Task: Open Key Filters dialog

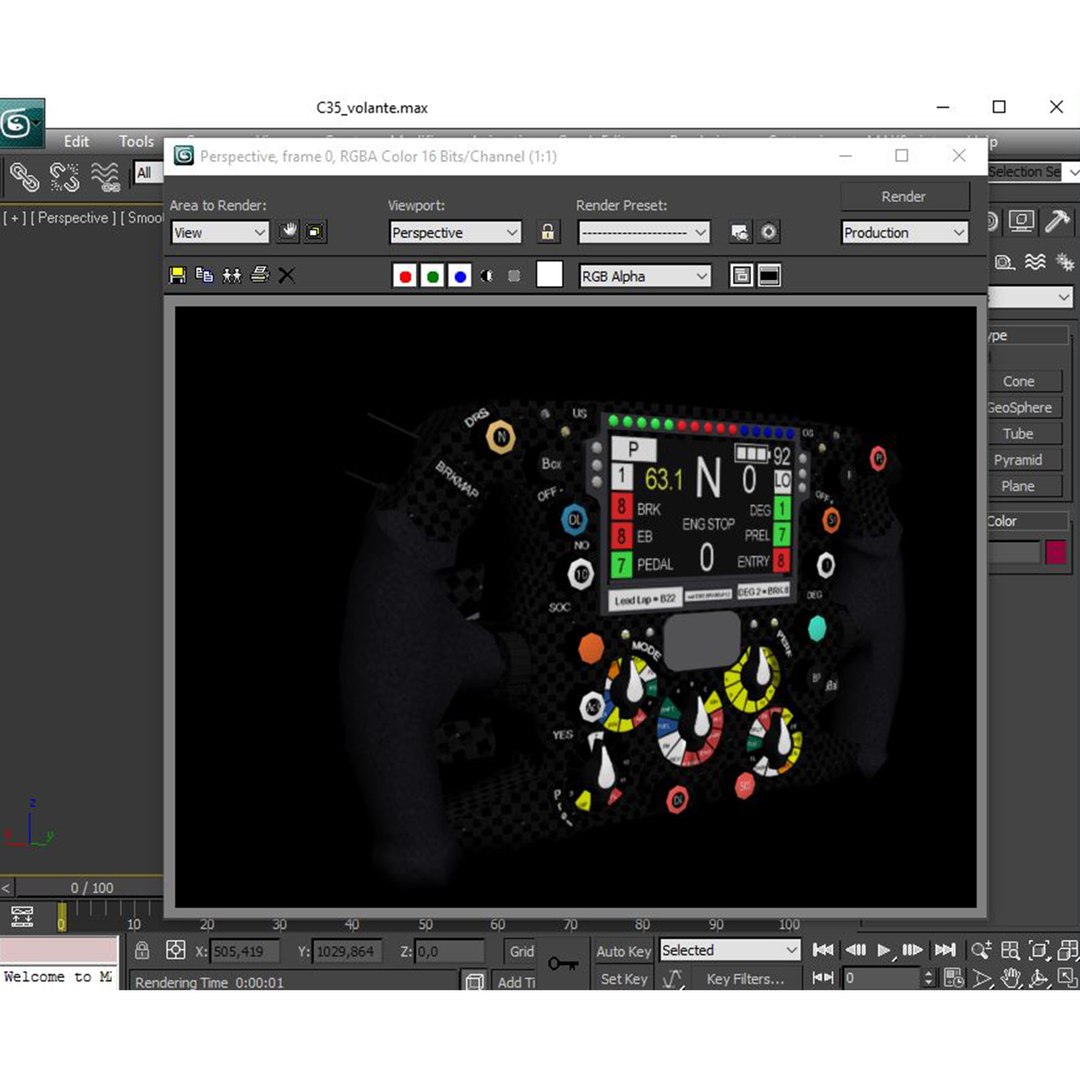Action: click(745, 979)
